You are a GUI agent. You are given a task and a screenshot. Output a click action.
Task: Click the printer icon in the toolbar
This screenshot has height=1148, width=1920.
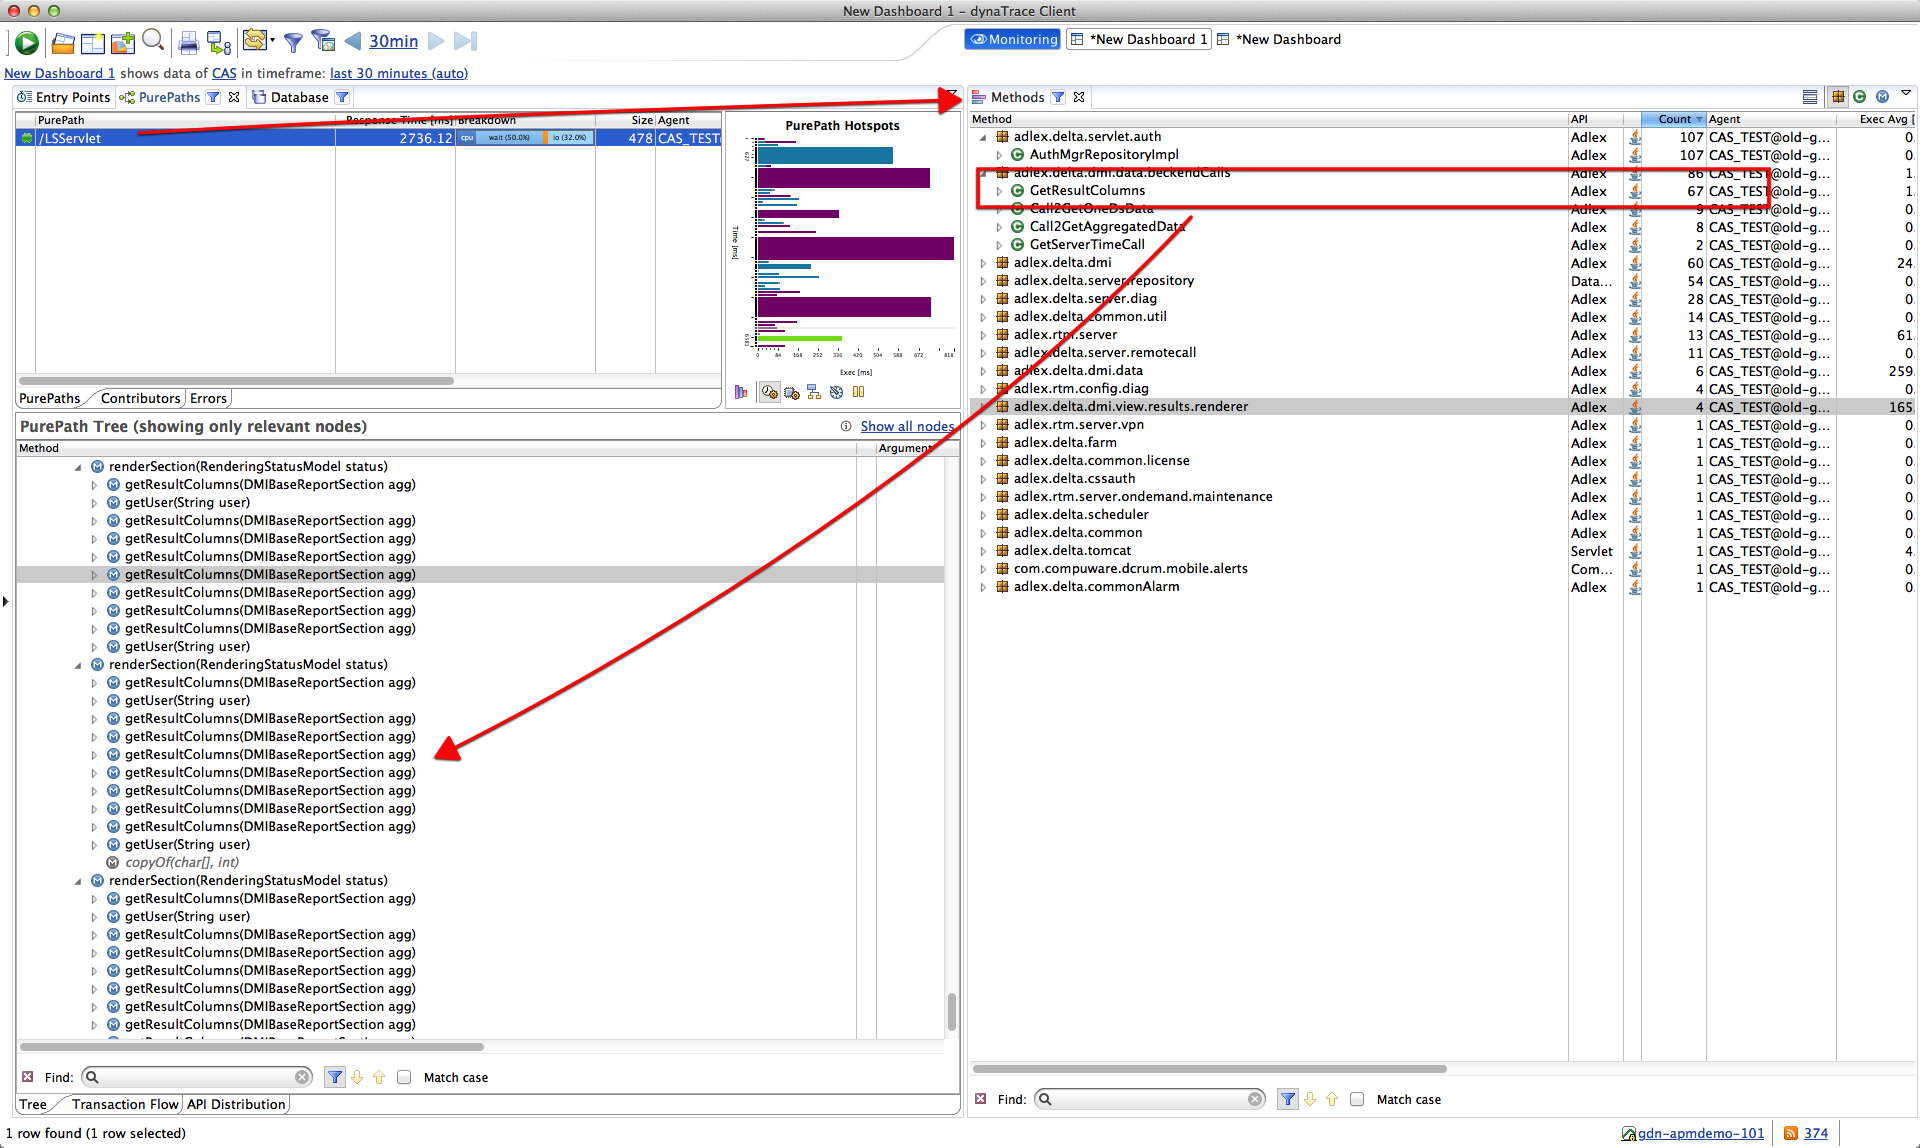pos(188,42)
